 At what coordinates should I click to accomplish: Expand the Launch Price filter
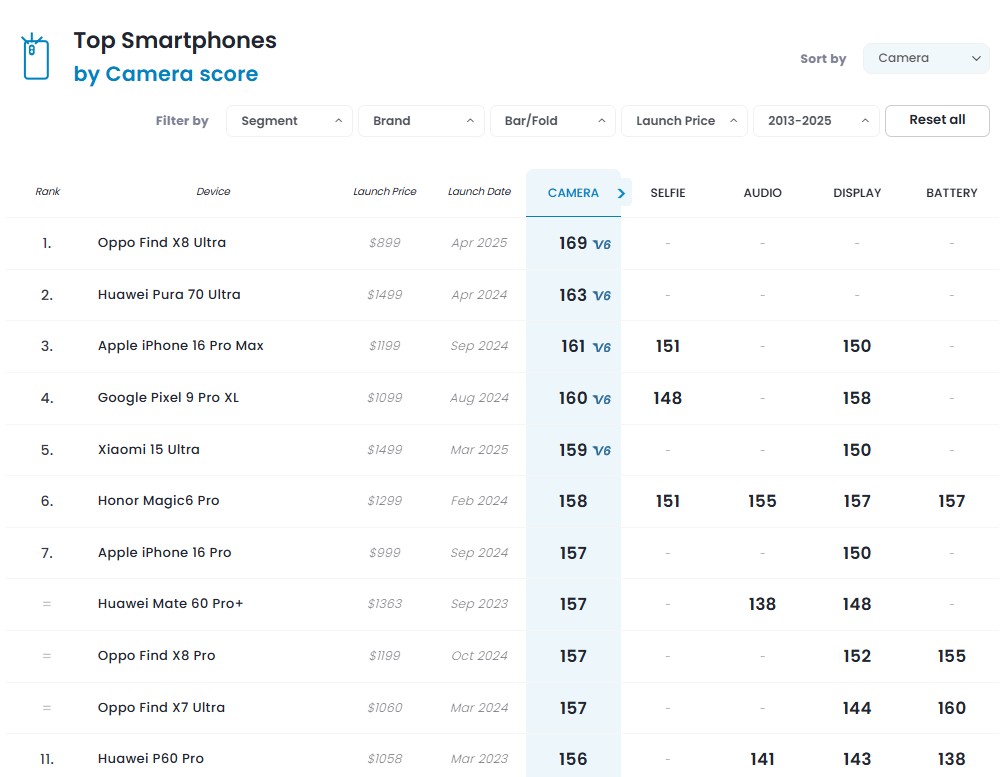point(684,121)
